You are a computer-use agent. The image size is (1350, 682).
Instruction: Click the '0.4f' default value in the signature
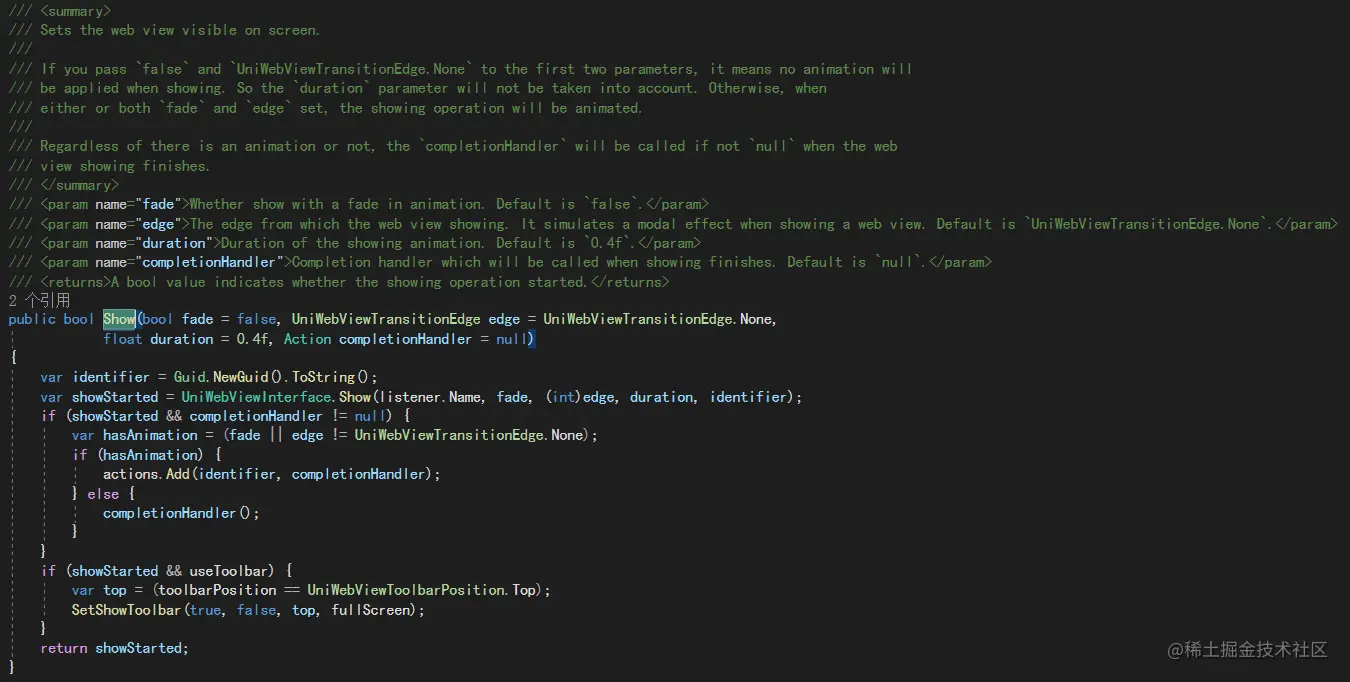tap(253, 339)
